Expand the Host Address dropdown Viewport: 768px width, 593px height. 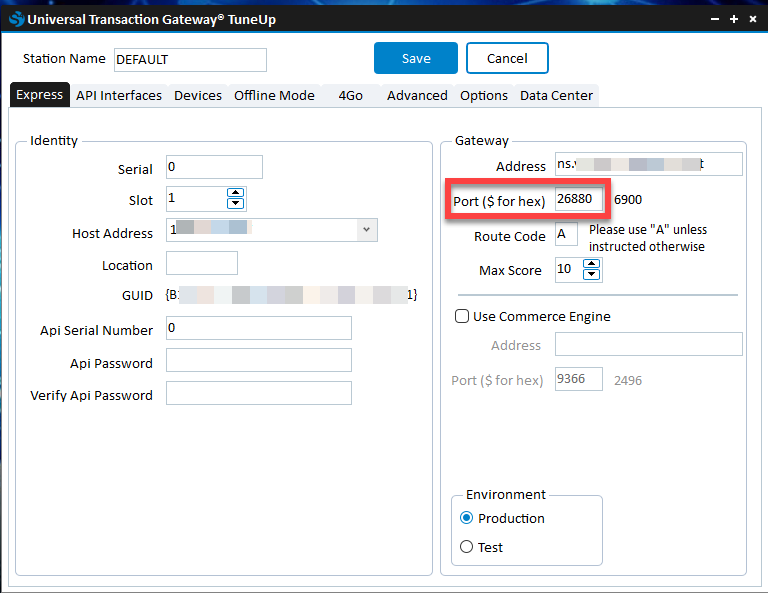click(367, 230)
